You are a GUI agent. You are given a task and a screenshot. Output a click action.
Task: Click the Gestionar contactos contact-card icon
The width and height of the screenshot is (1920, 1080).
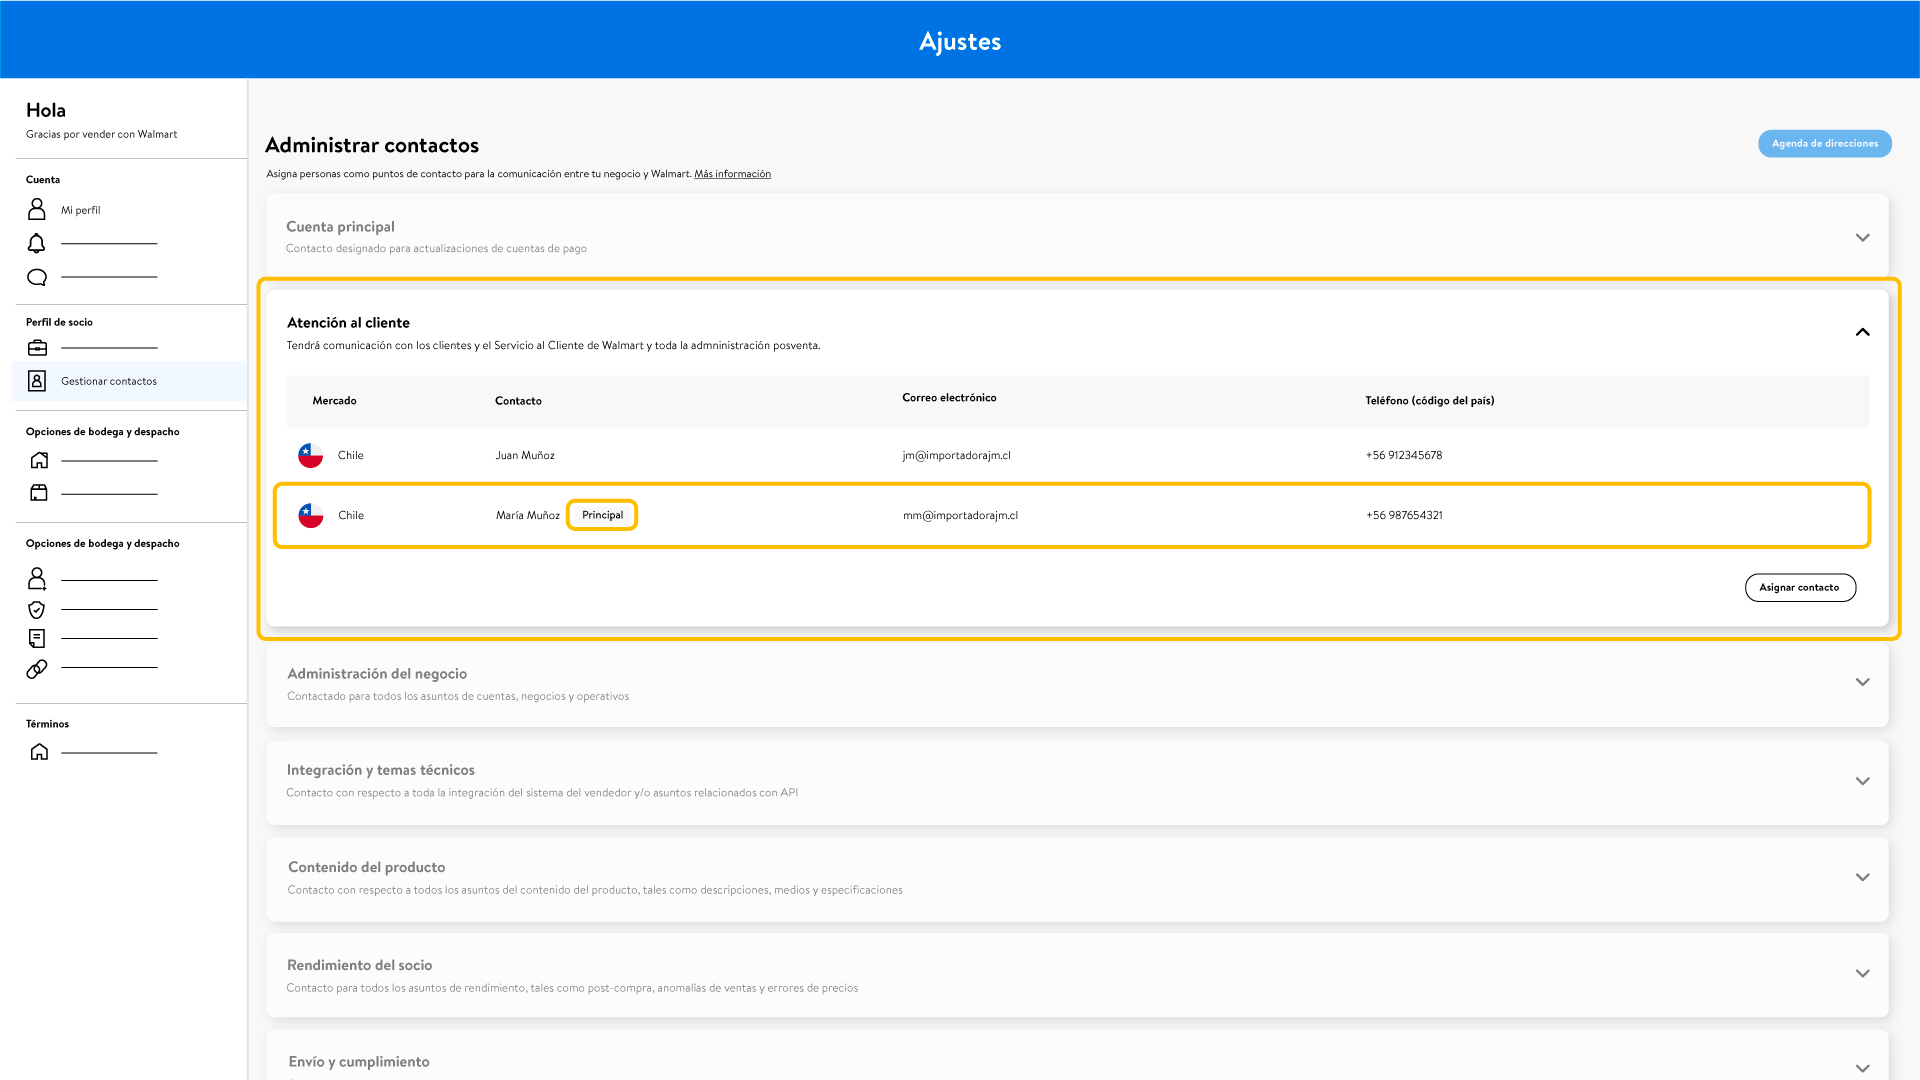point(37,381)
